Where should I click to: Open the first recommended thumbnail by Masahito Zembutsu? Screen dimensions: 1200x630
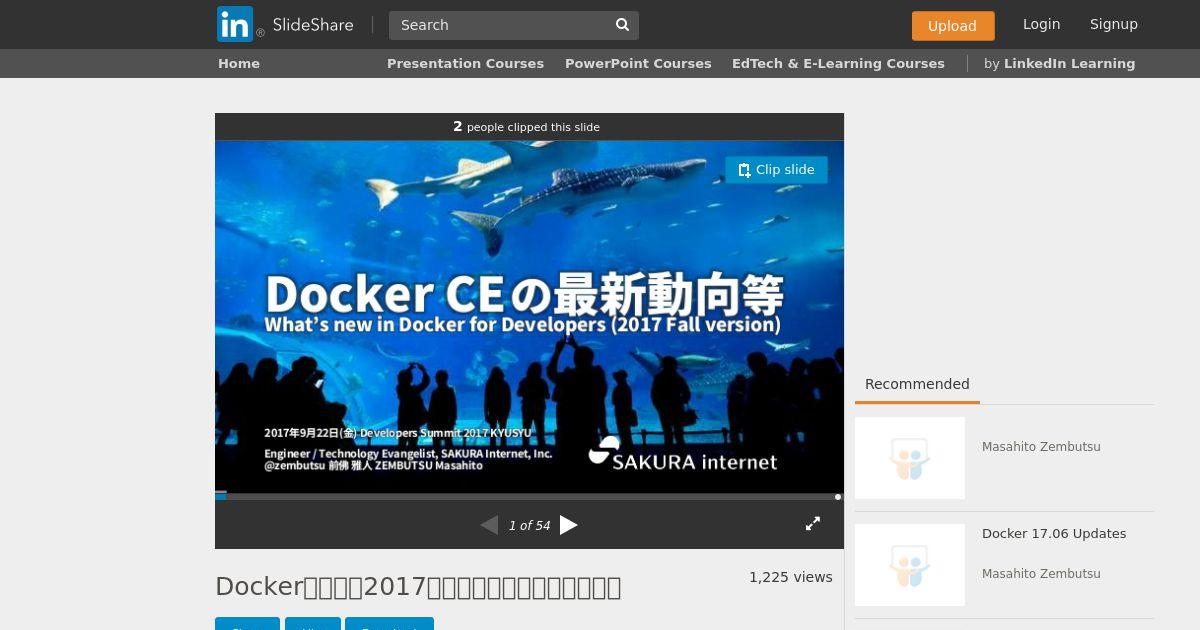[910, 458]
